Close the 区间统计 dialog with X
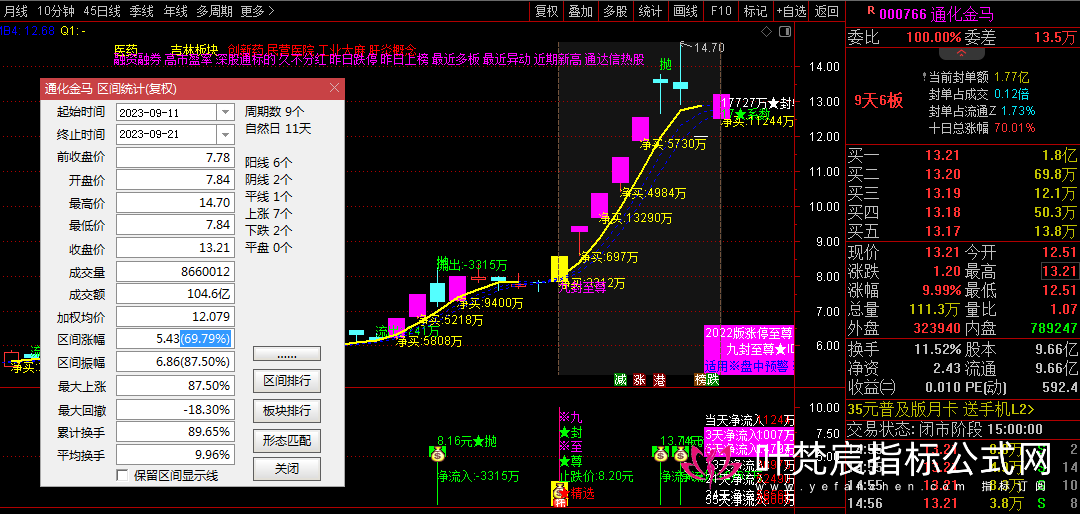The image size is (1080, 514). tap(334, 88)
